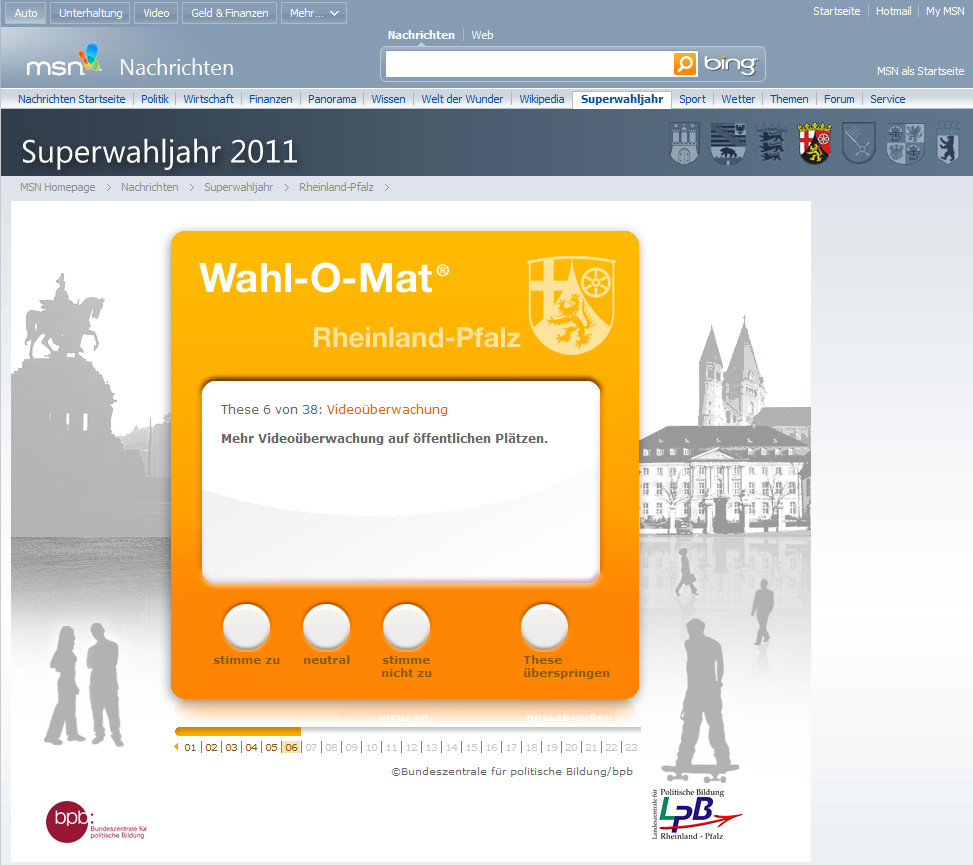Click the '©Bundeszentrale für politische Bildung/bpb' credit
The width and height of the screenshot is (973, 865).
point(512,771)
